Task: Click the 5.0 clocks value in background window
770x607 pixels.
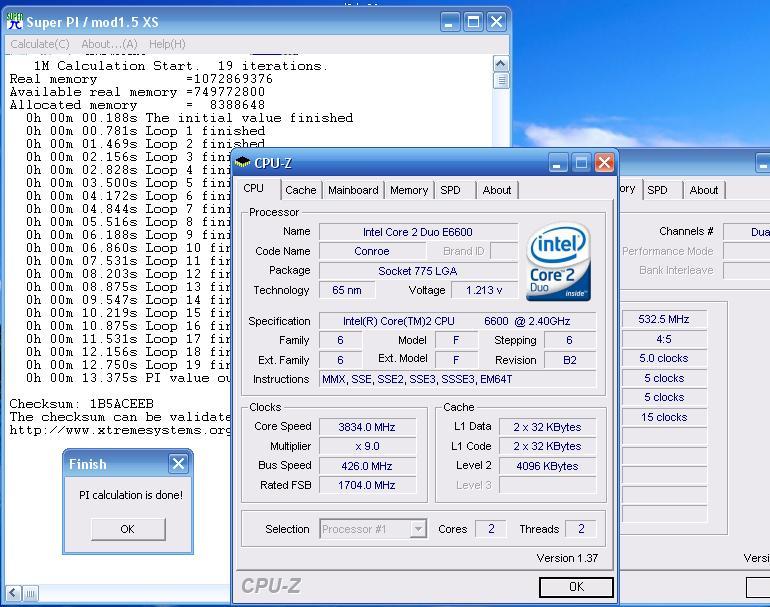Action: pyautogui.click(x=664, y=359)
